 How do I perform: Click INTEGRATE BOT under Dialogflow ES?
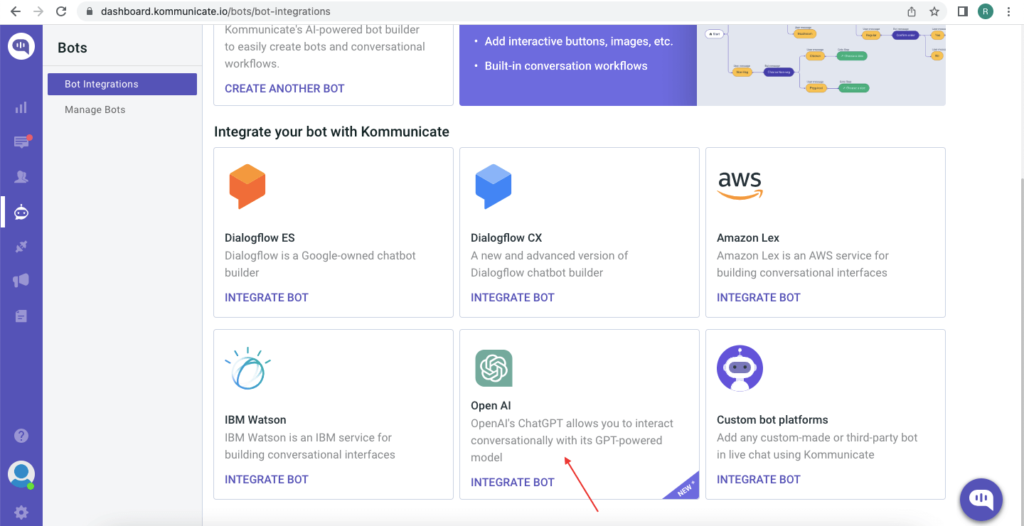266,297
